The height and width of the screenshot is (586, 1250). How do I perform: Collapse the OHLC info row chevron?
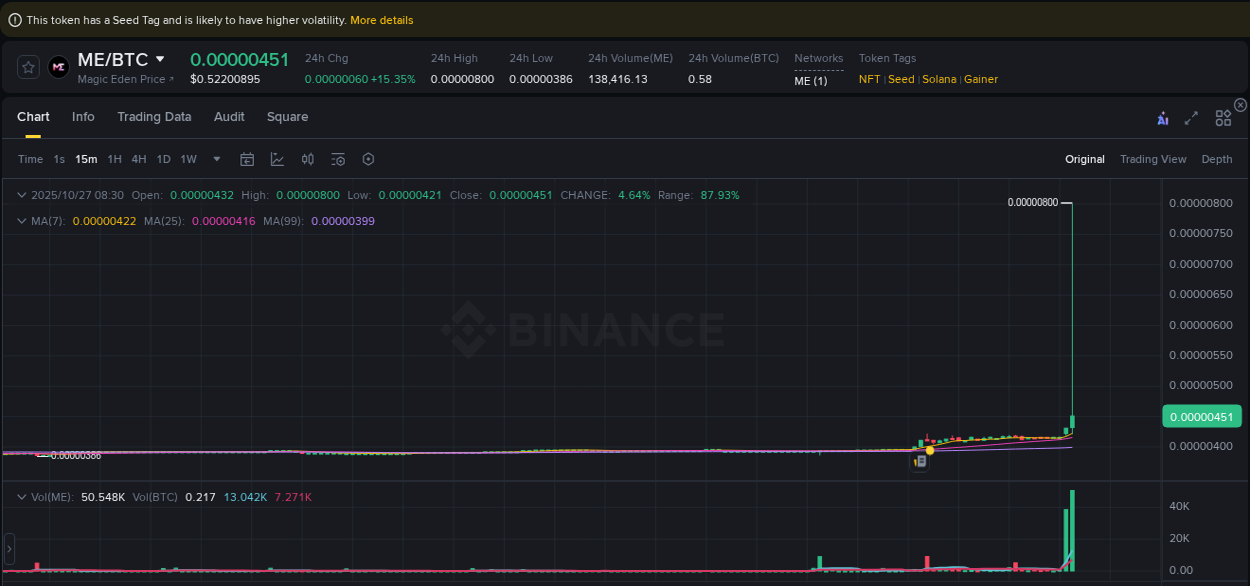[x=21, y=195]
